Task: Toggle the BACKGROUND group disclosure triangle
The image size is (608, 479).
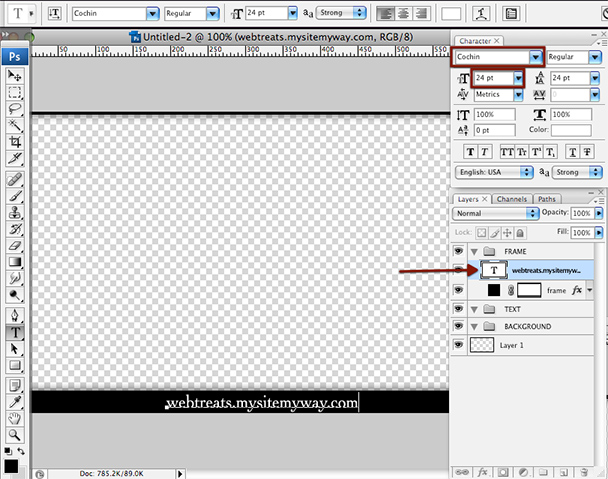Action: click(x=474, y=327)
